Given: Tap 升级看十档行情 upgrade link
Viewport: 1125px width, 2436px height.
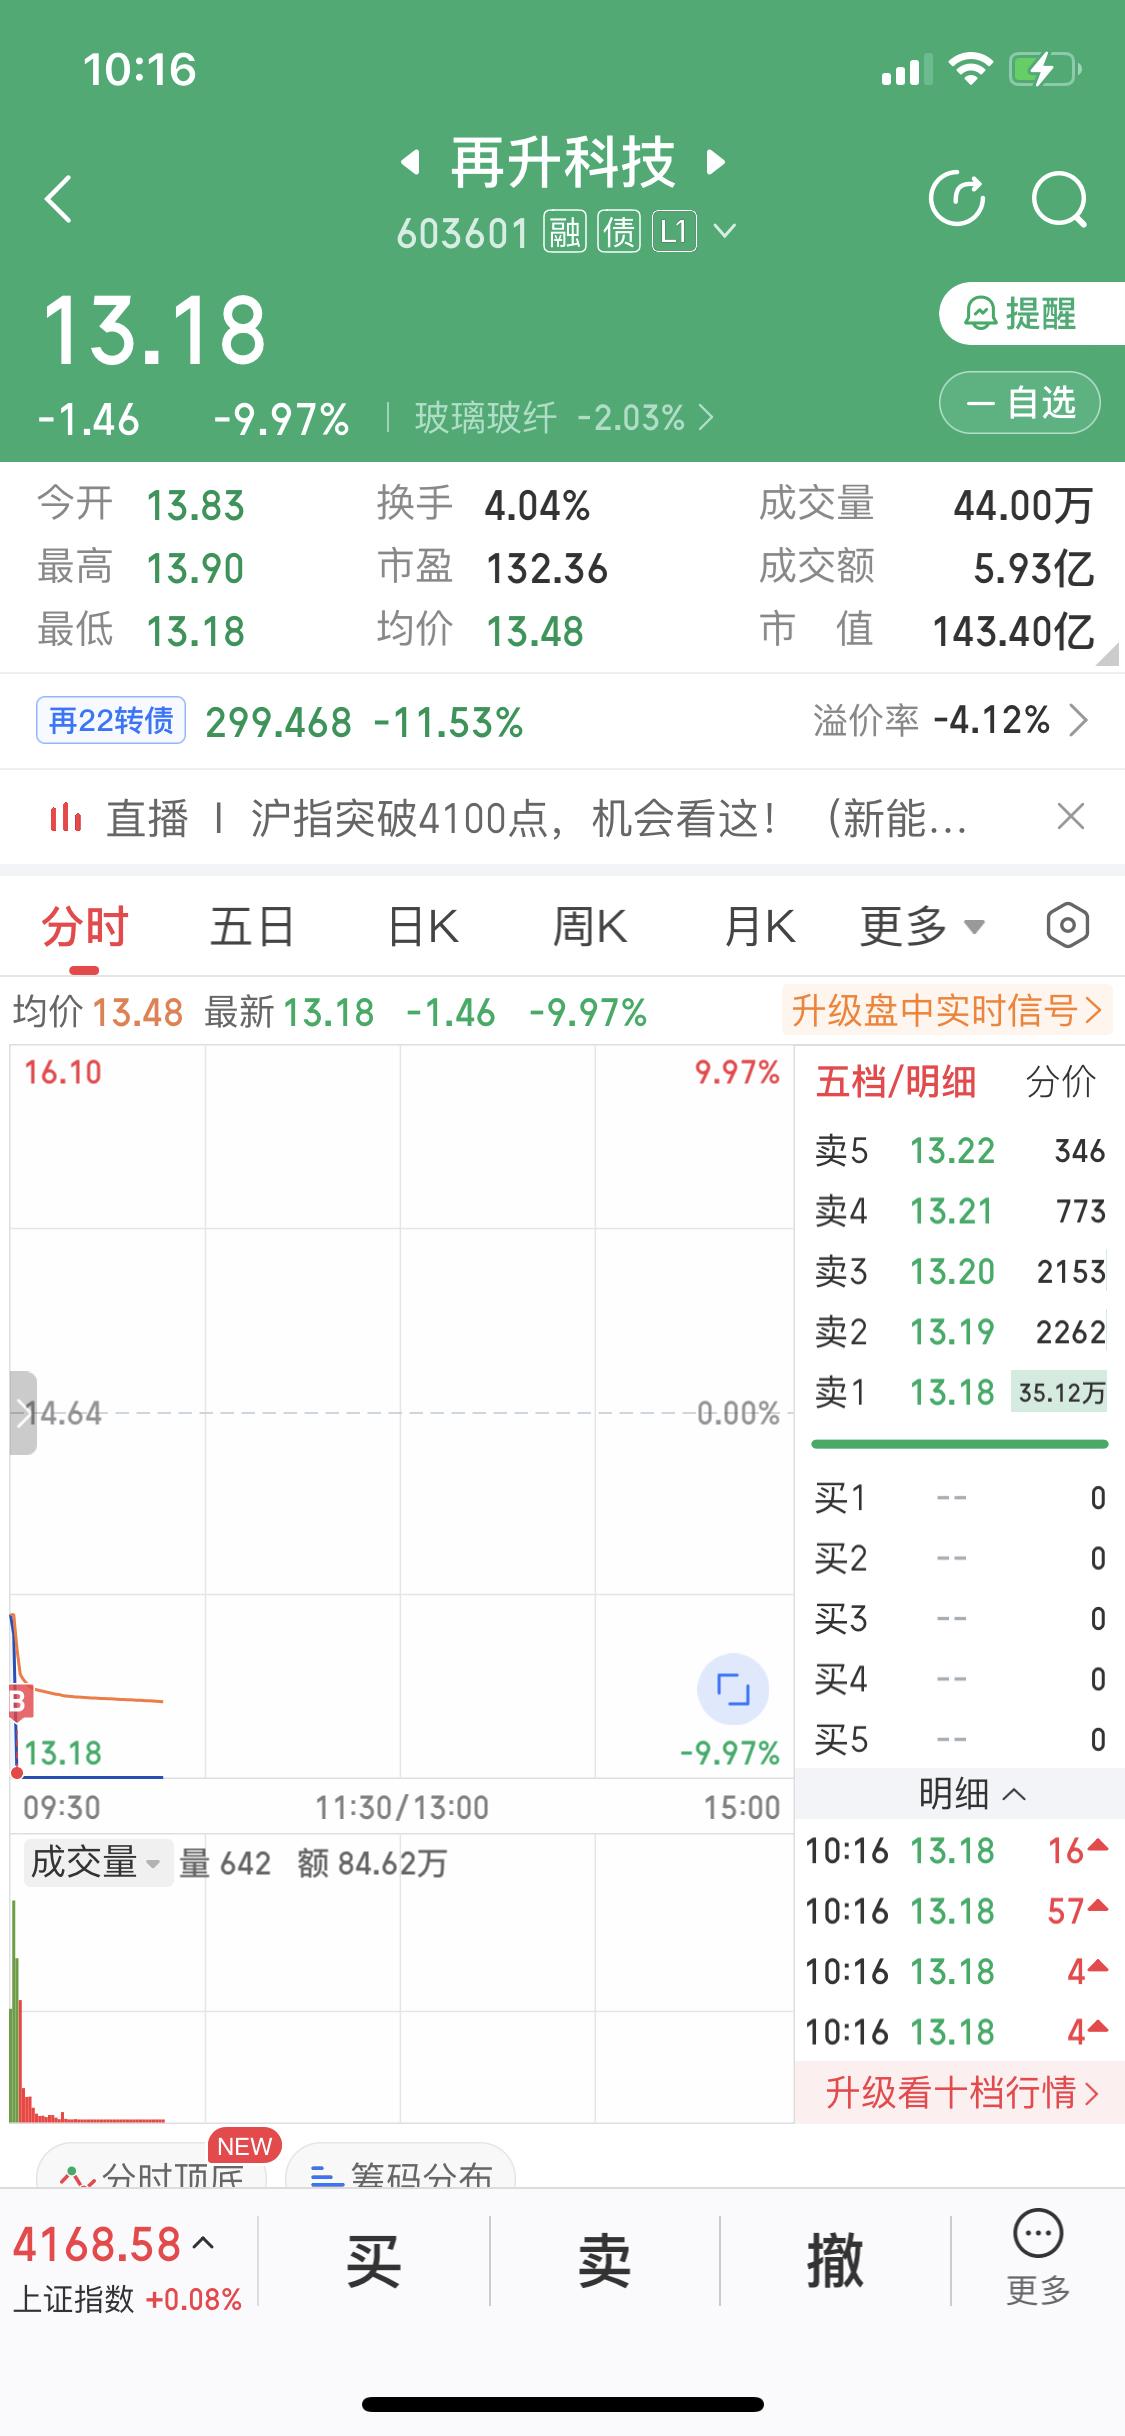Looking at the screenshot, I should point(960,2092).
